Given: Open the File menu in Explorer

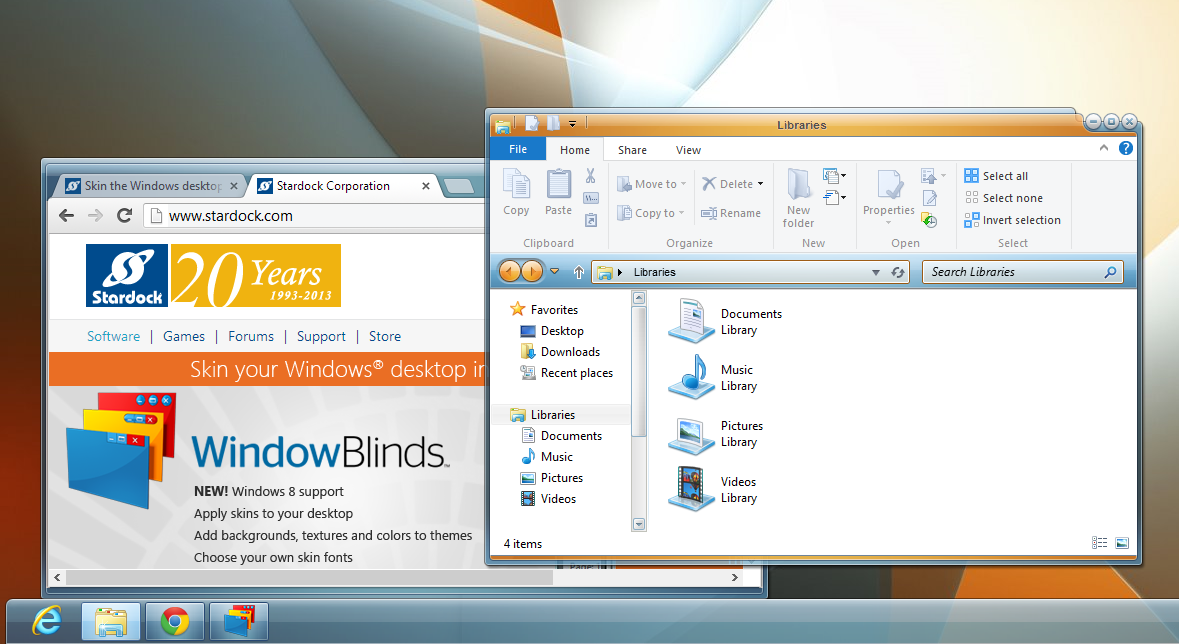Looking at the screenshot, I should pos(517,149).
